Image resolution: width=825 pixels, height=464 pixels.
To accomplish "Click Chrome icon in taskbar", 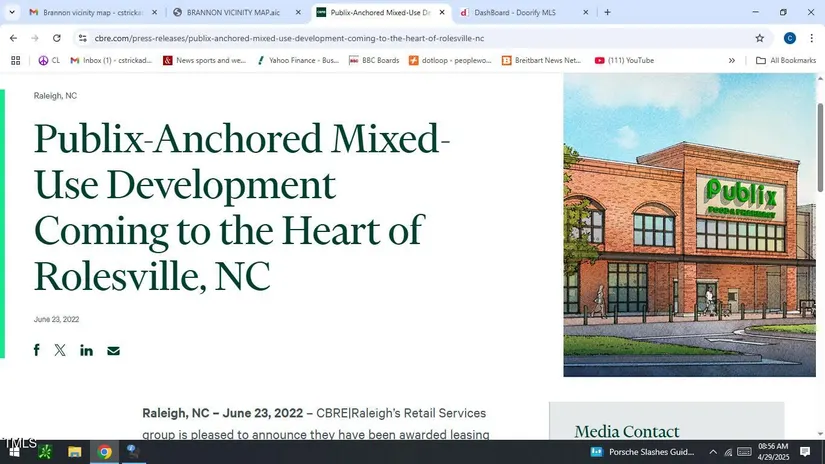I will pyautogui.click(x=104, y=452).
